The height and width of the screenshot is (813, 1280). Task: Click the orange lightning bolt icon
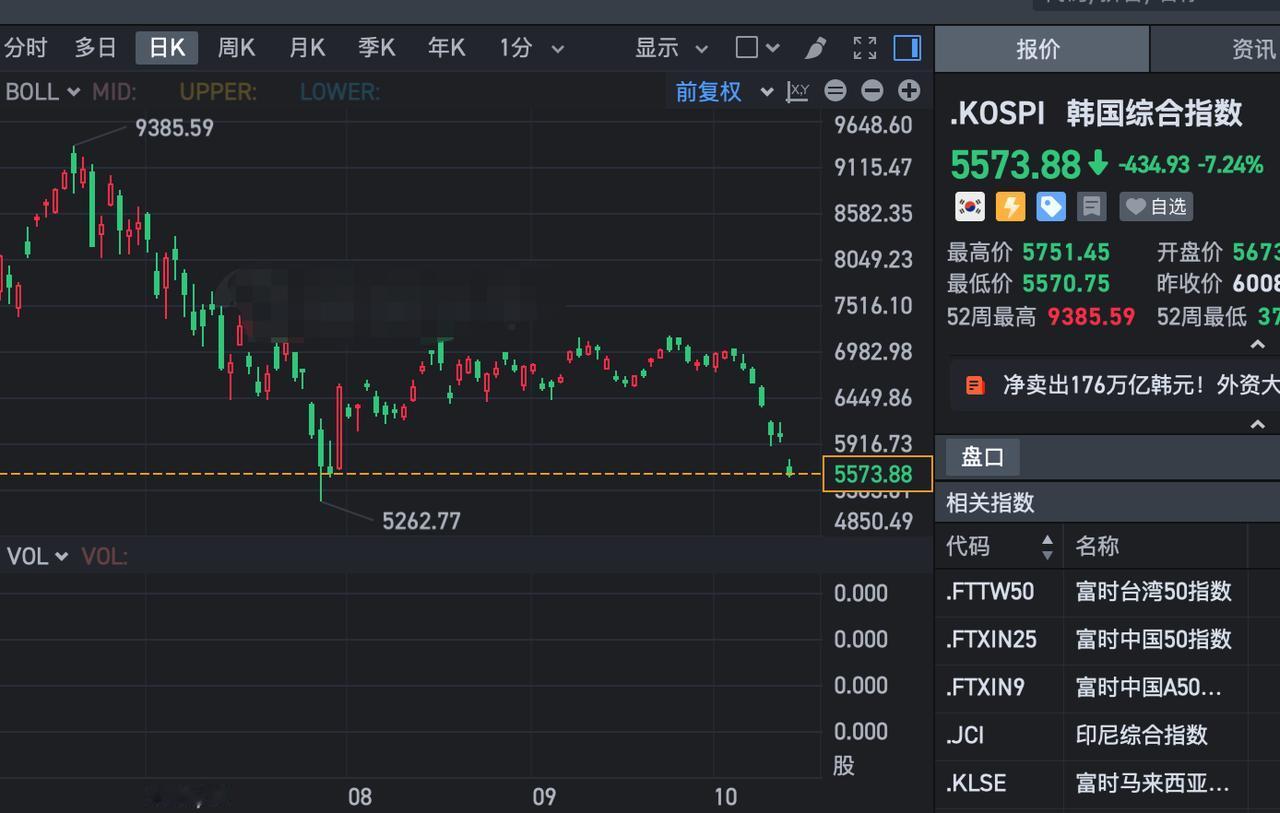[1011, 207]
